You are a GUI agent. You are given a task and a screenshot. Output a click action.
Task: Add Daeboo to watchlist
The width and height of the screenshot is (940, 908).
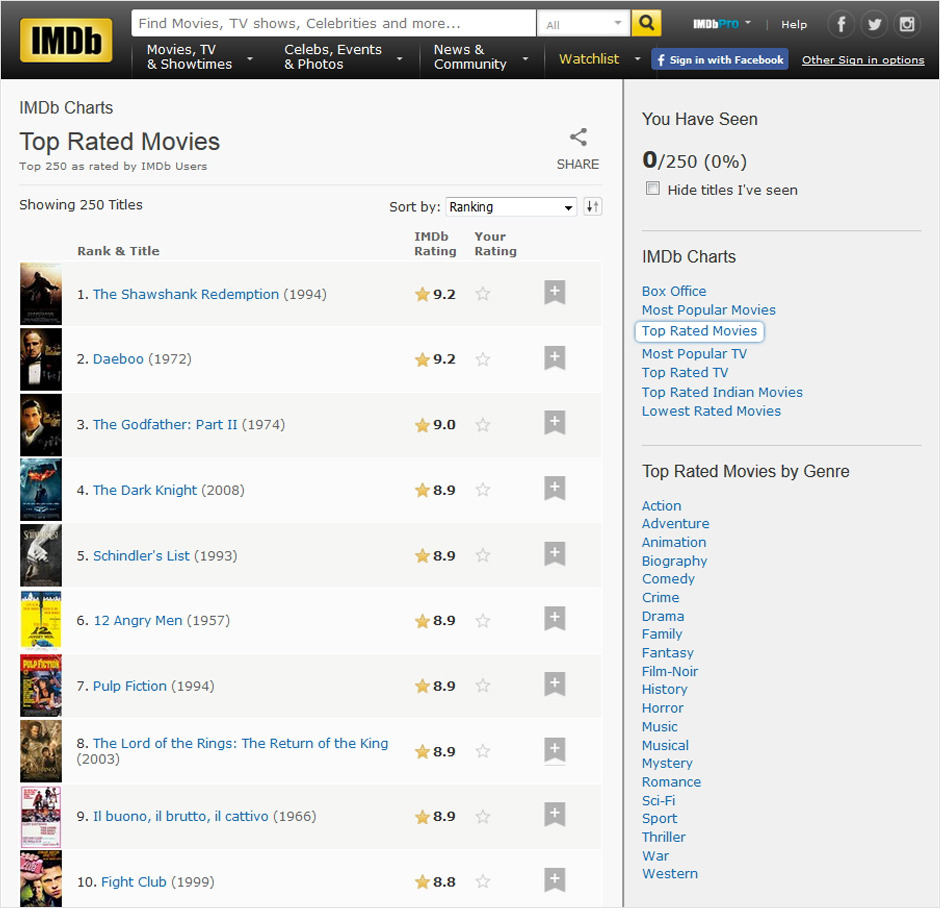[x=555, y=358]
